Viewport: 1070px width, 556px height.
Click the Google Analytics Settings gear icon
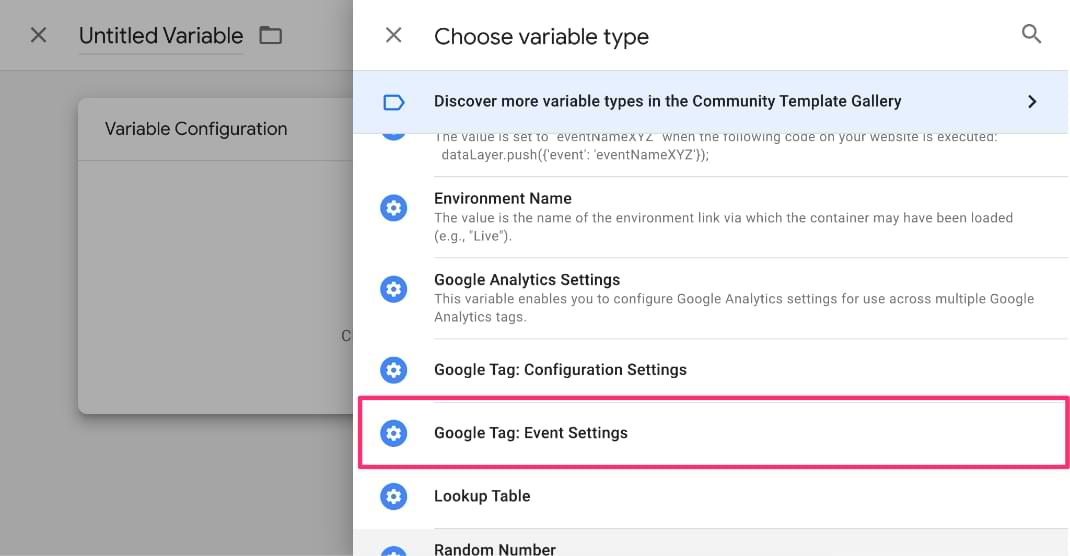[394, 289]
